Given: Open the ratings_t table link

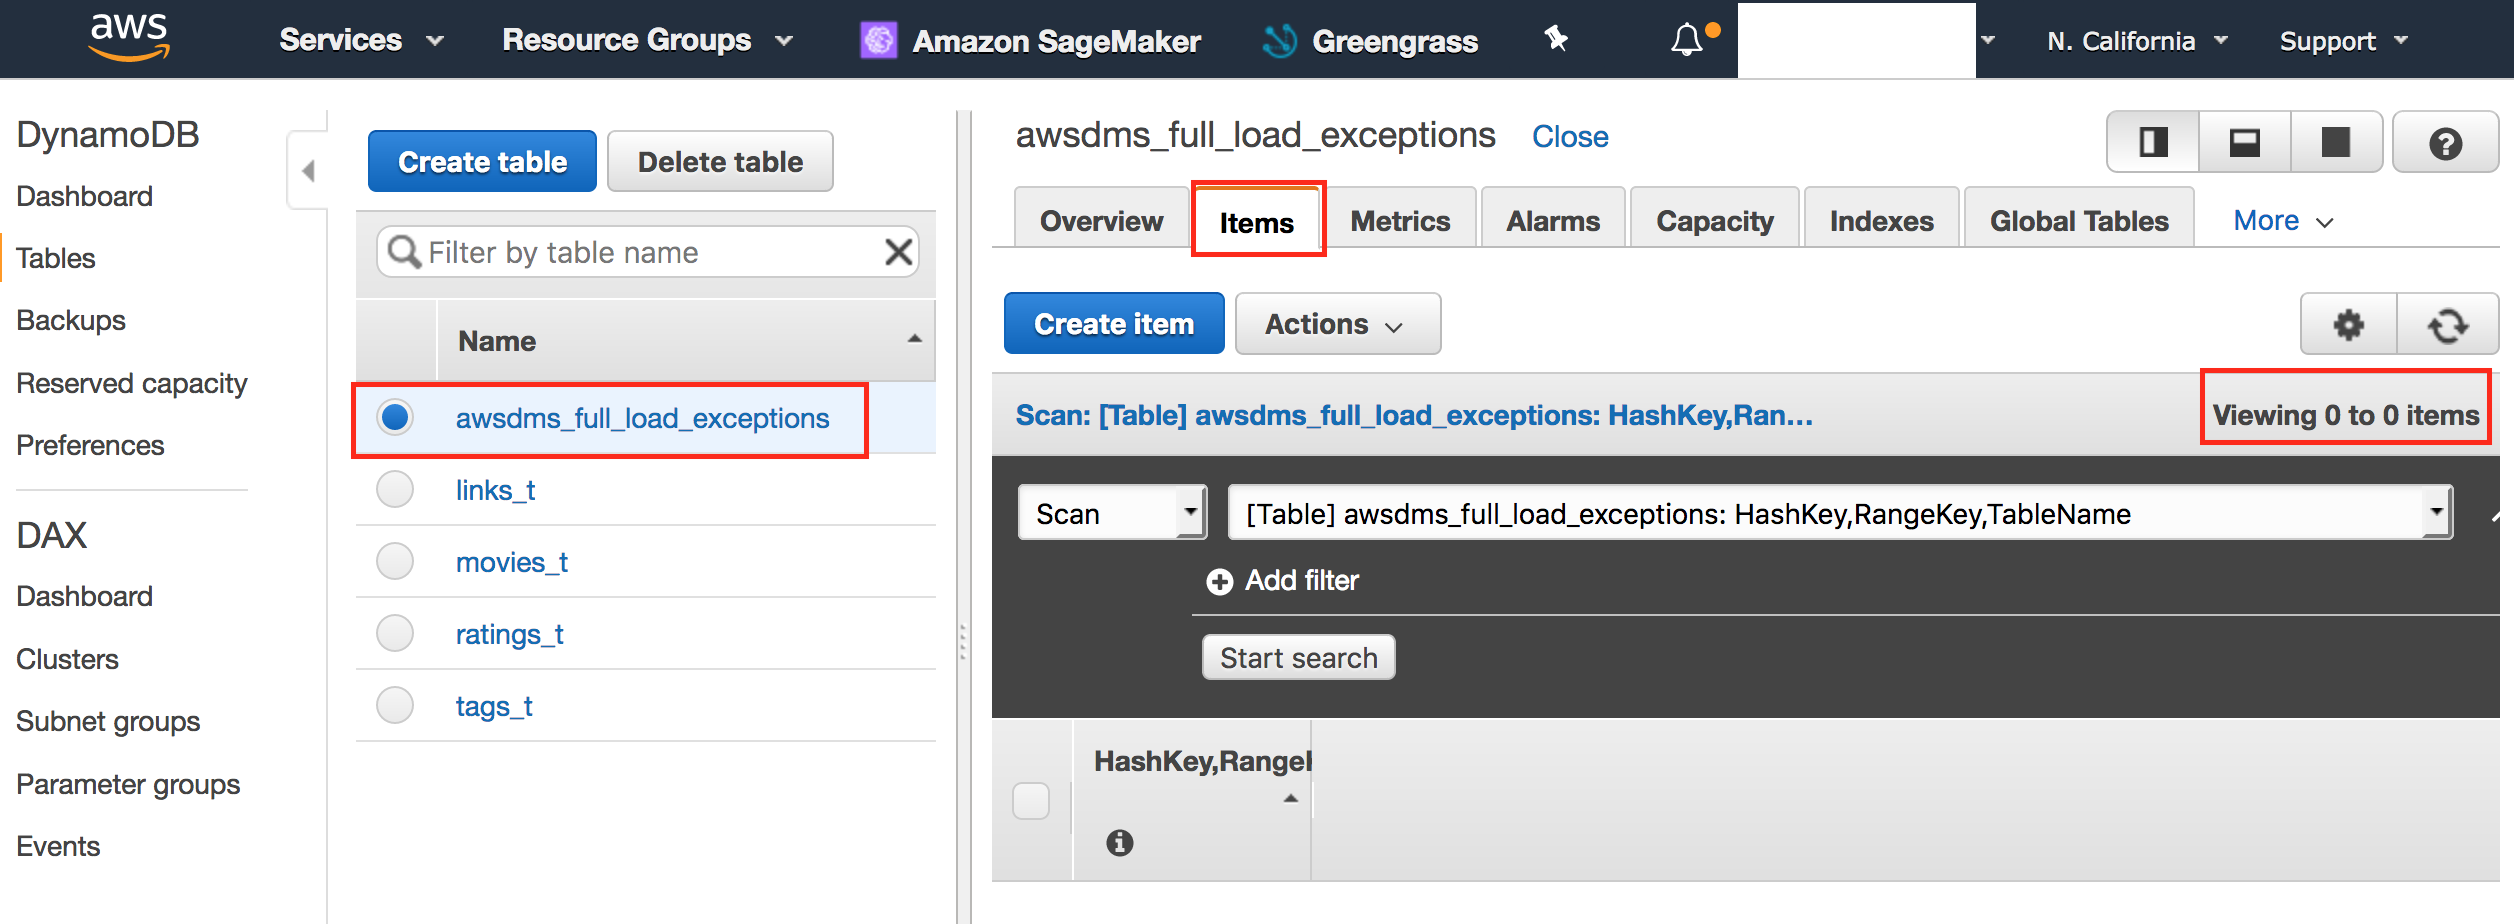Looking at the screenshot, I should pos(509,635).
